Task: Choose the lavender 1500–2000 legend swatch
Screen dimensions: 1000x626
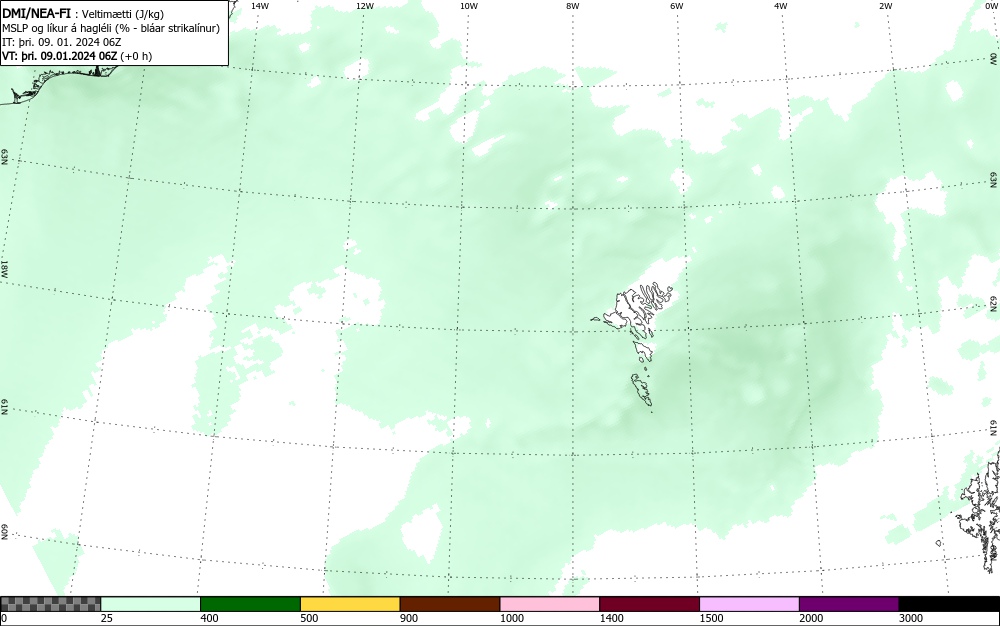Action: (749, 604)
